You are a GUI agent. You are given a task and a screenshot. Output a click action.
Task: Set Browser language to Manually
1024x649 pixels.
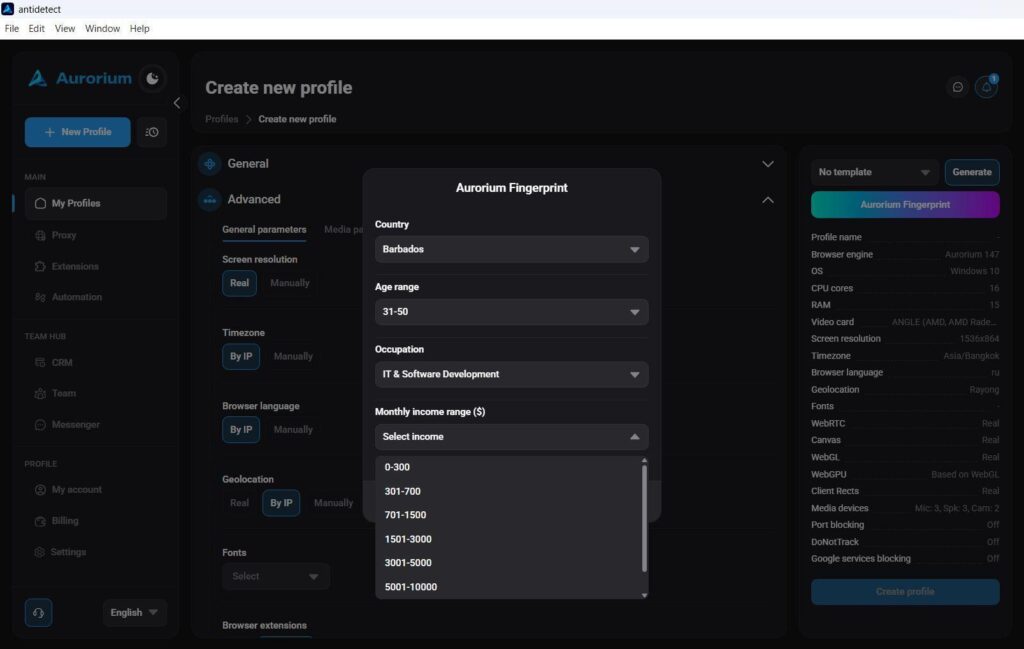coord(293,430)
